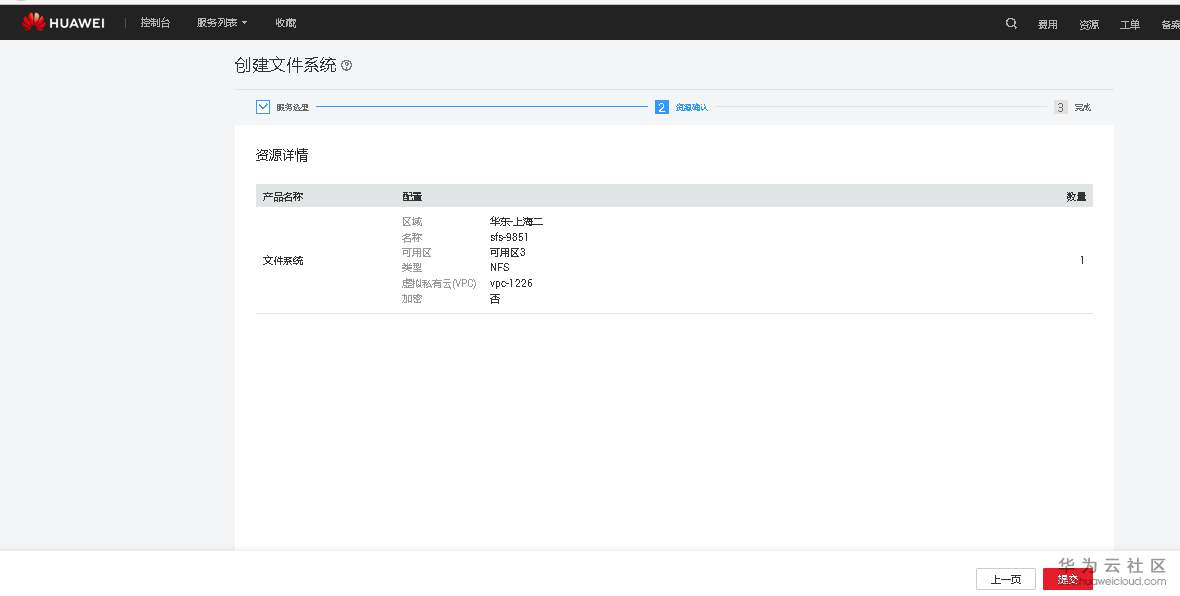Click the 完成 step label
The width and height of the screenshot is (1180, 596).
(1083, 108)
